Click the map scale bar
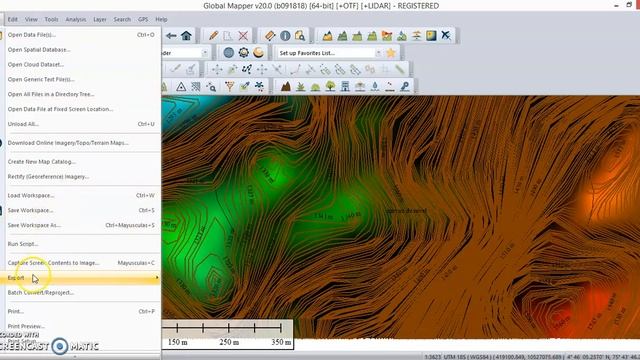 click(228, 334)
